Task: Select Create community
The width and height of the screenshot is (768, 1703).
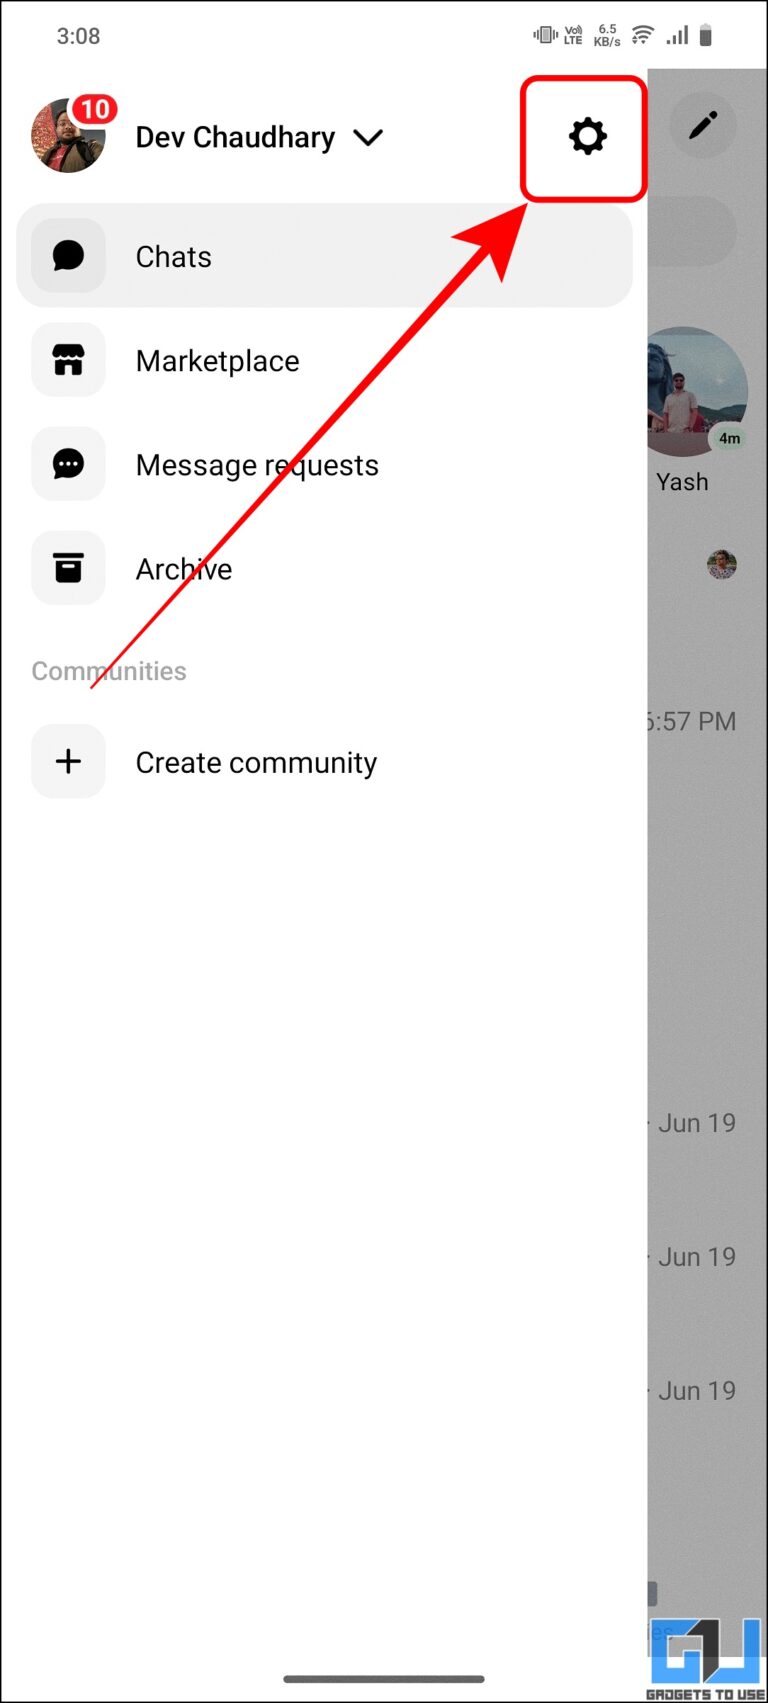Action: click(x=256, y=762)
